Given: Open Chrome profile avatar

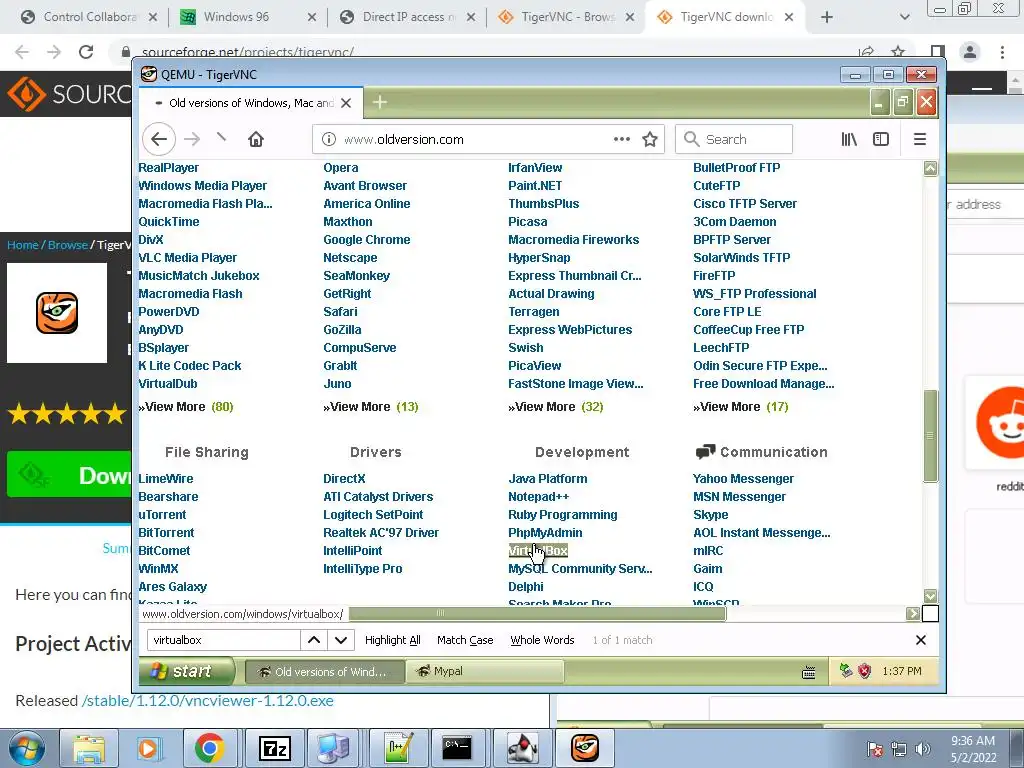Looking at the screenshot, I should pos(970,52).
